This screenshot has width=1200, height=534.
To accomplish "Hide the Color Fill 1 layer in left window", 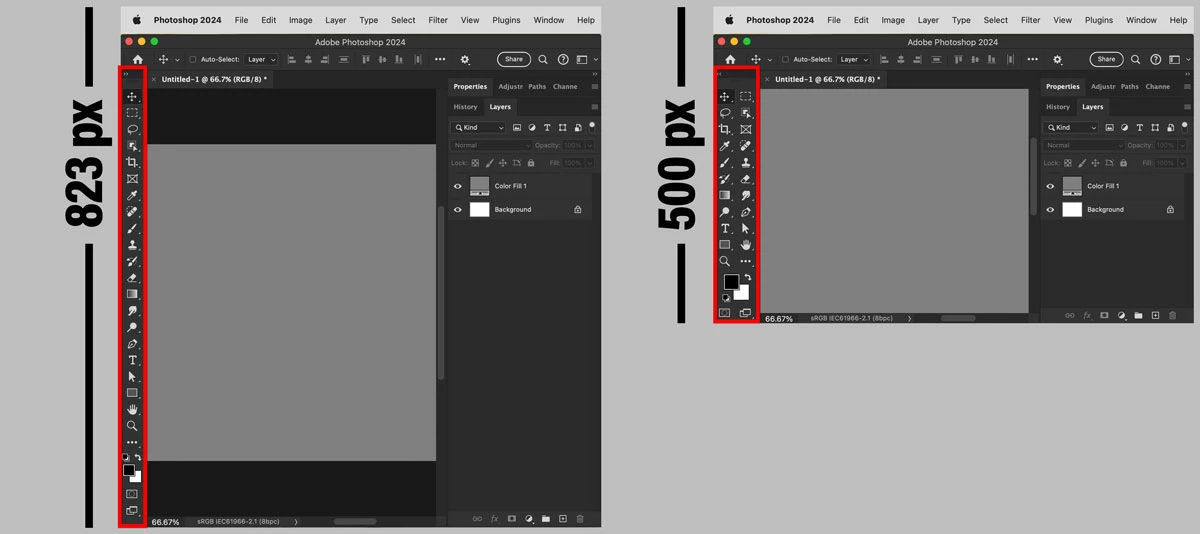I will click(x=458, y=186).
